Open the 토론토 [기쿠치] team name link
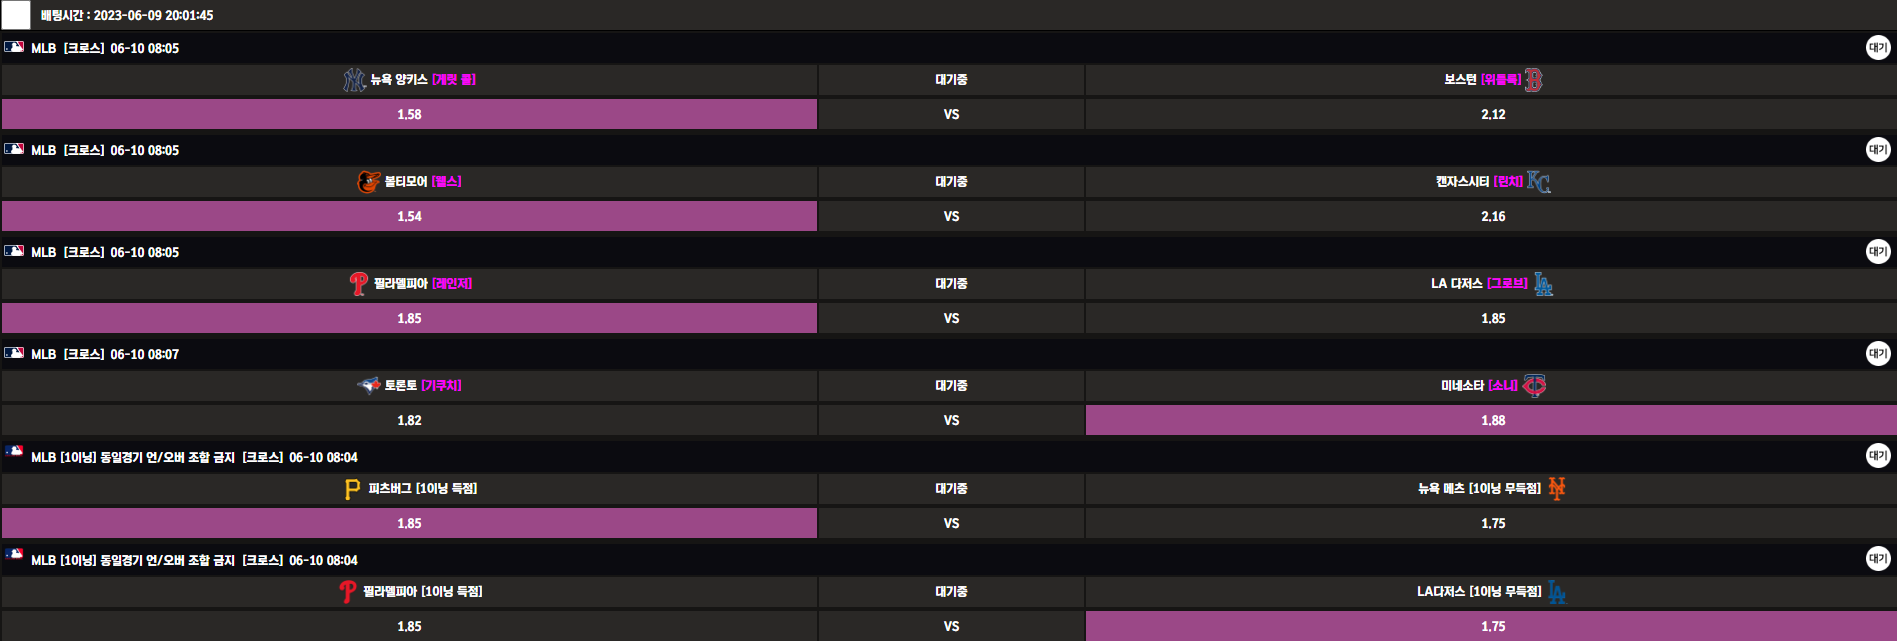The image size is (1897, 641). pos(423,386)
